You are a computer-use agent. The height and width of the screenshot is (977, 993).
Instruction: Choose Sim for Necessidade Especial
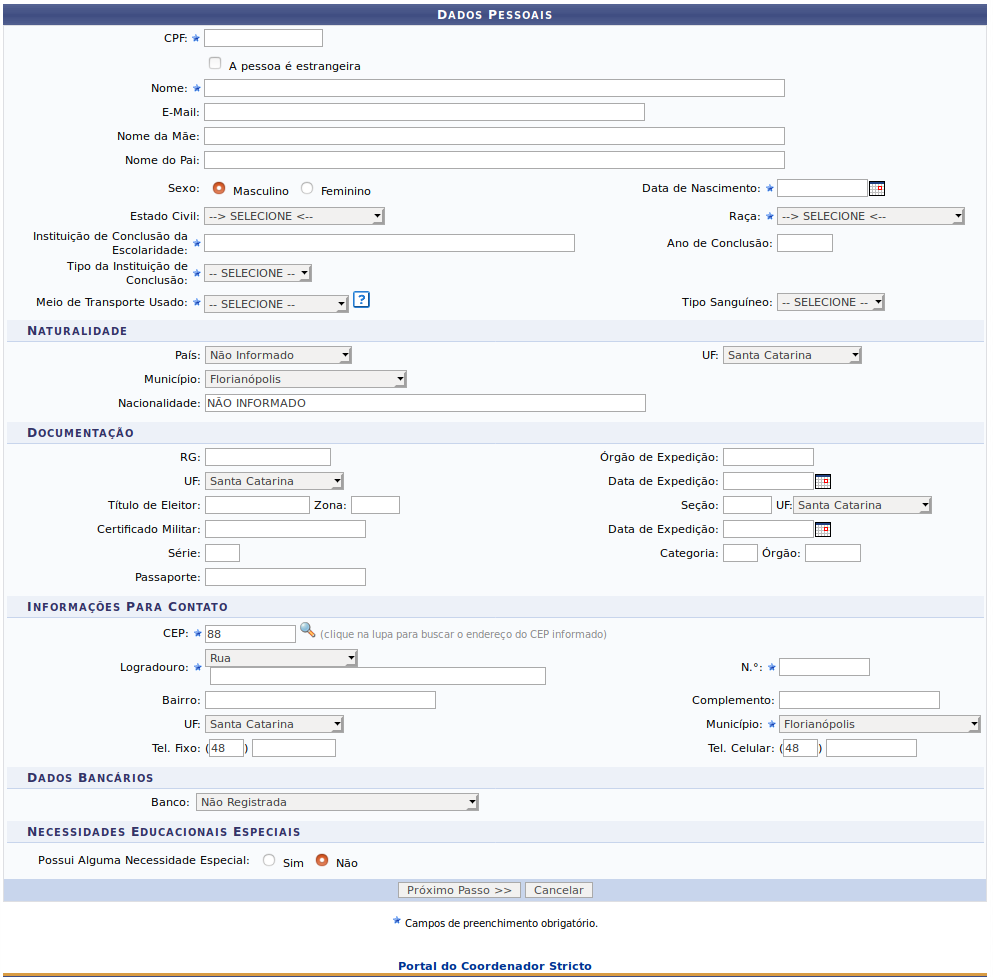[x=269, y=860]
